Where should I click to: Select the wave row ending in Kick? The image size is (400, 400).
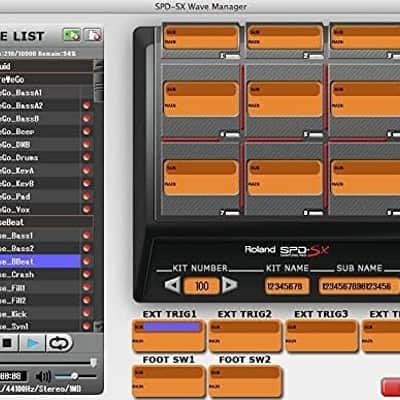(x=40, y=313)
